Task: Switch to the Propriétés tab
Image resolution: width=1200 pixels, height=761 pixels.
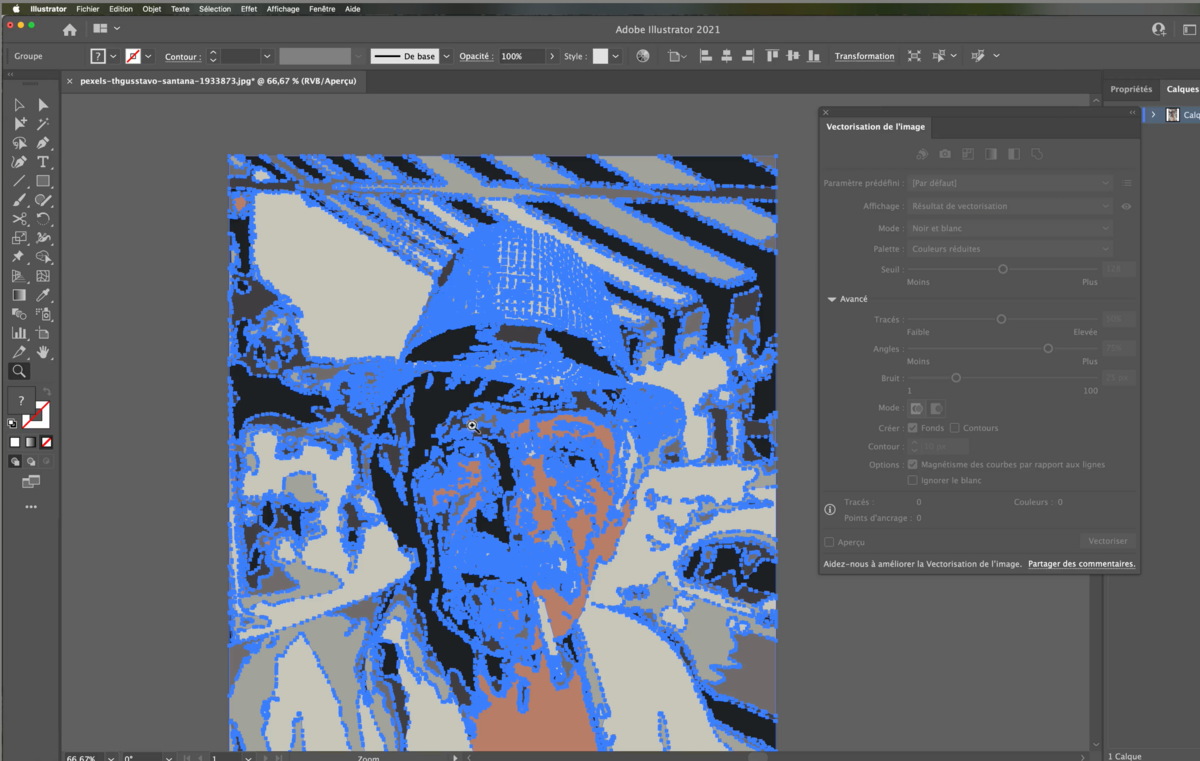Action: point(1131,89)
